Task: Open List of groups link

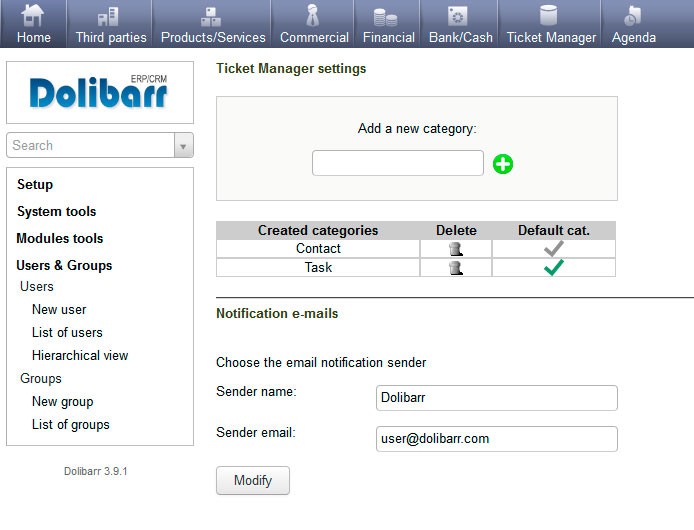Action: (71, 425)
